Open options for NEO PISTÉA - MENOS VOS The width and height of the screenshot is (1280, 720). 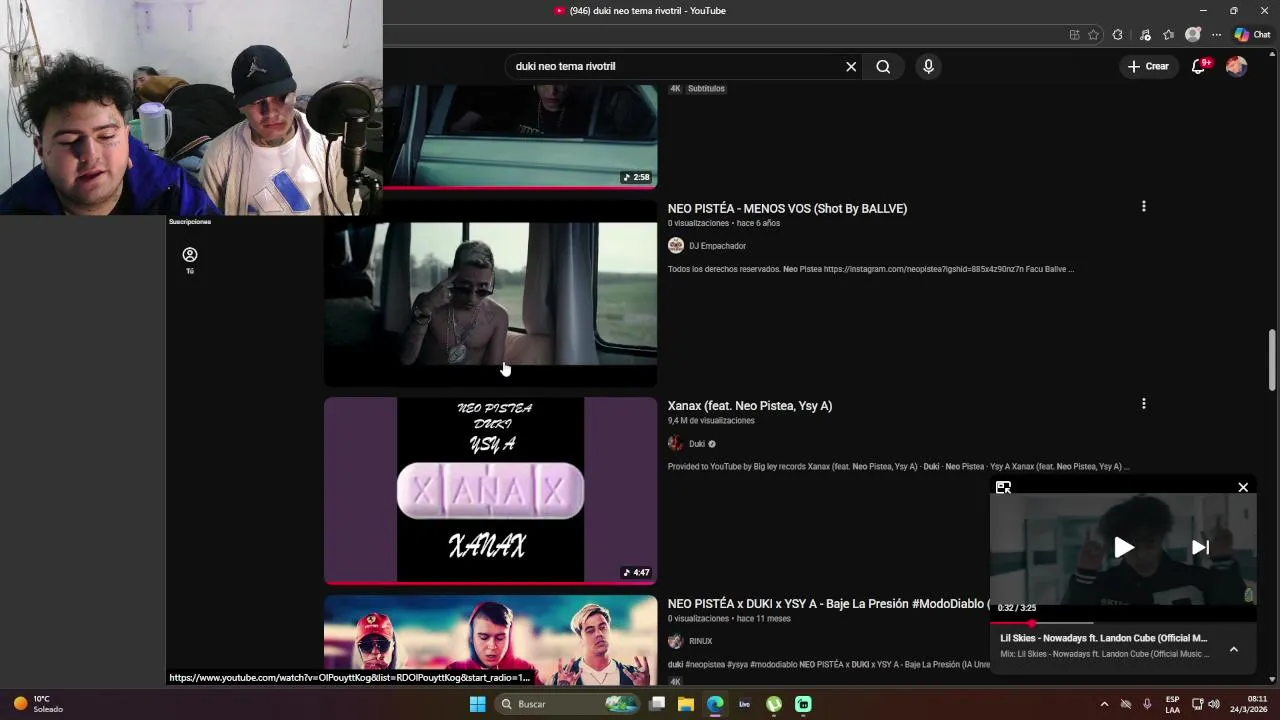[x=1144, y=206]
